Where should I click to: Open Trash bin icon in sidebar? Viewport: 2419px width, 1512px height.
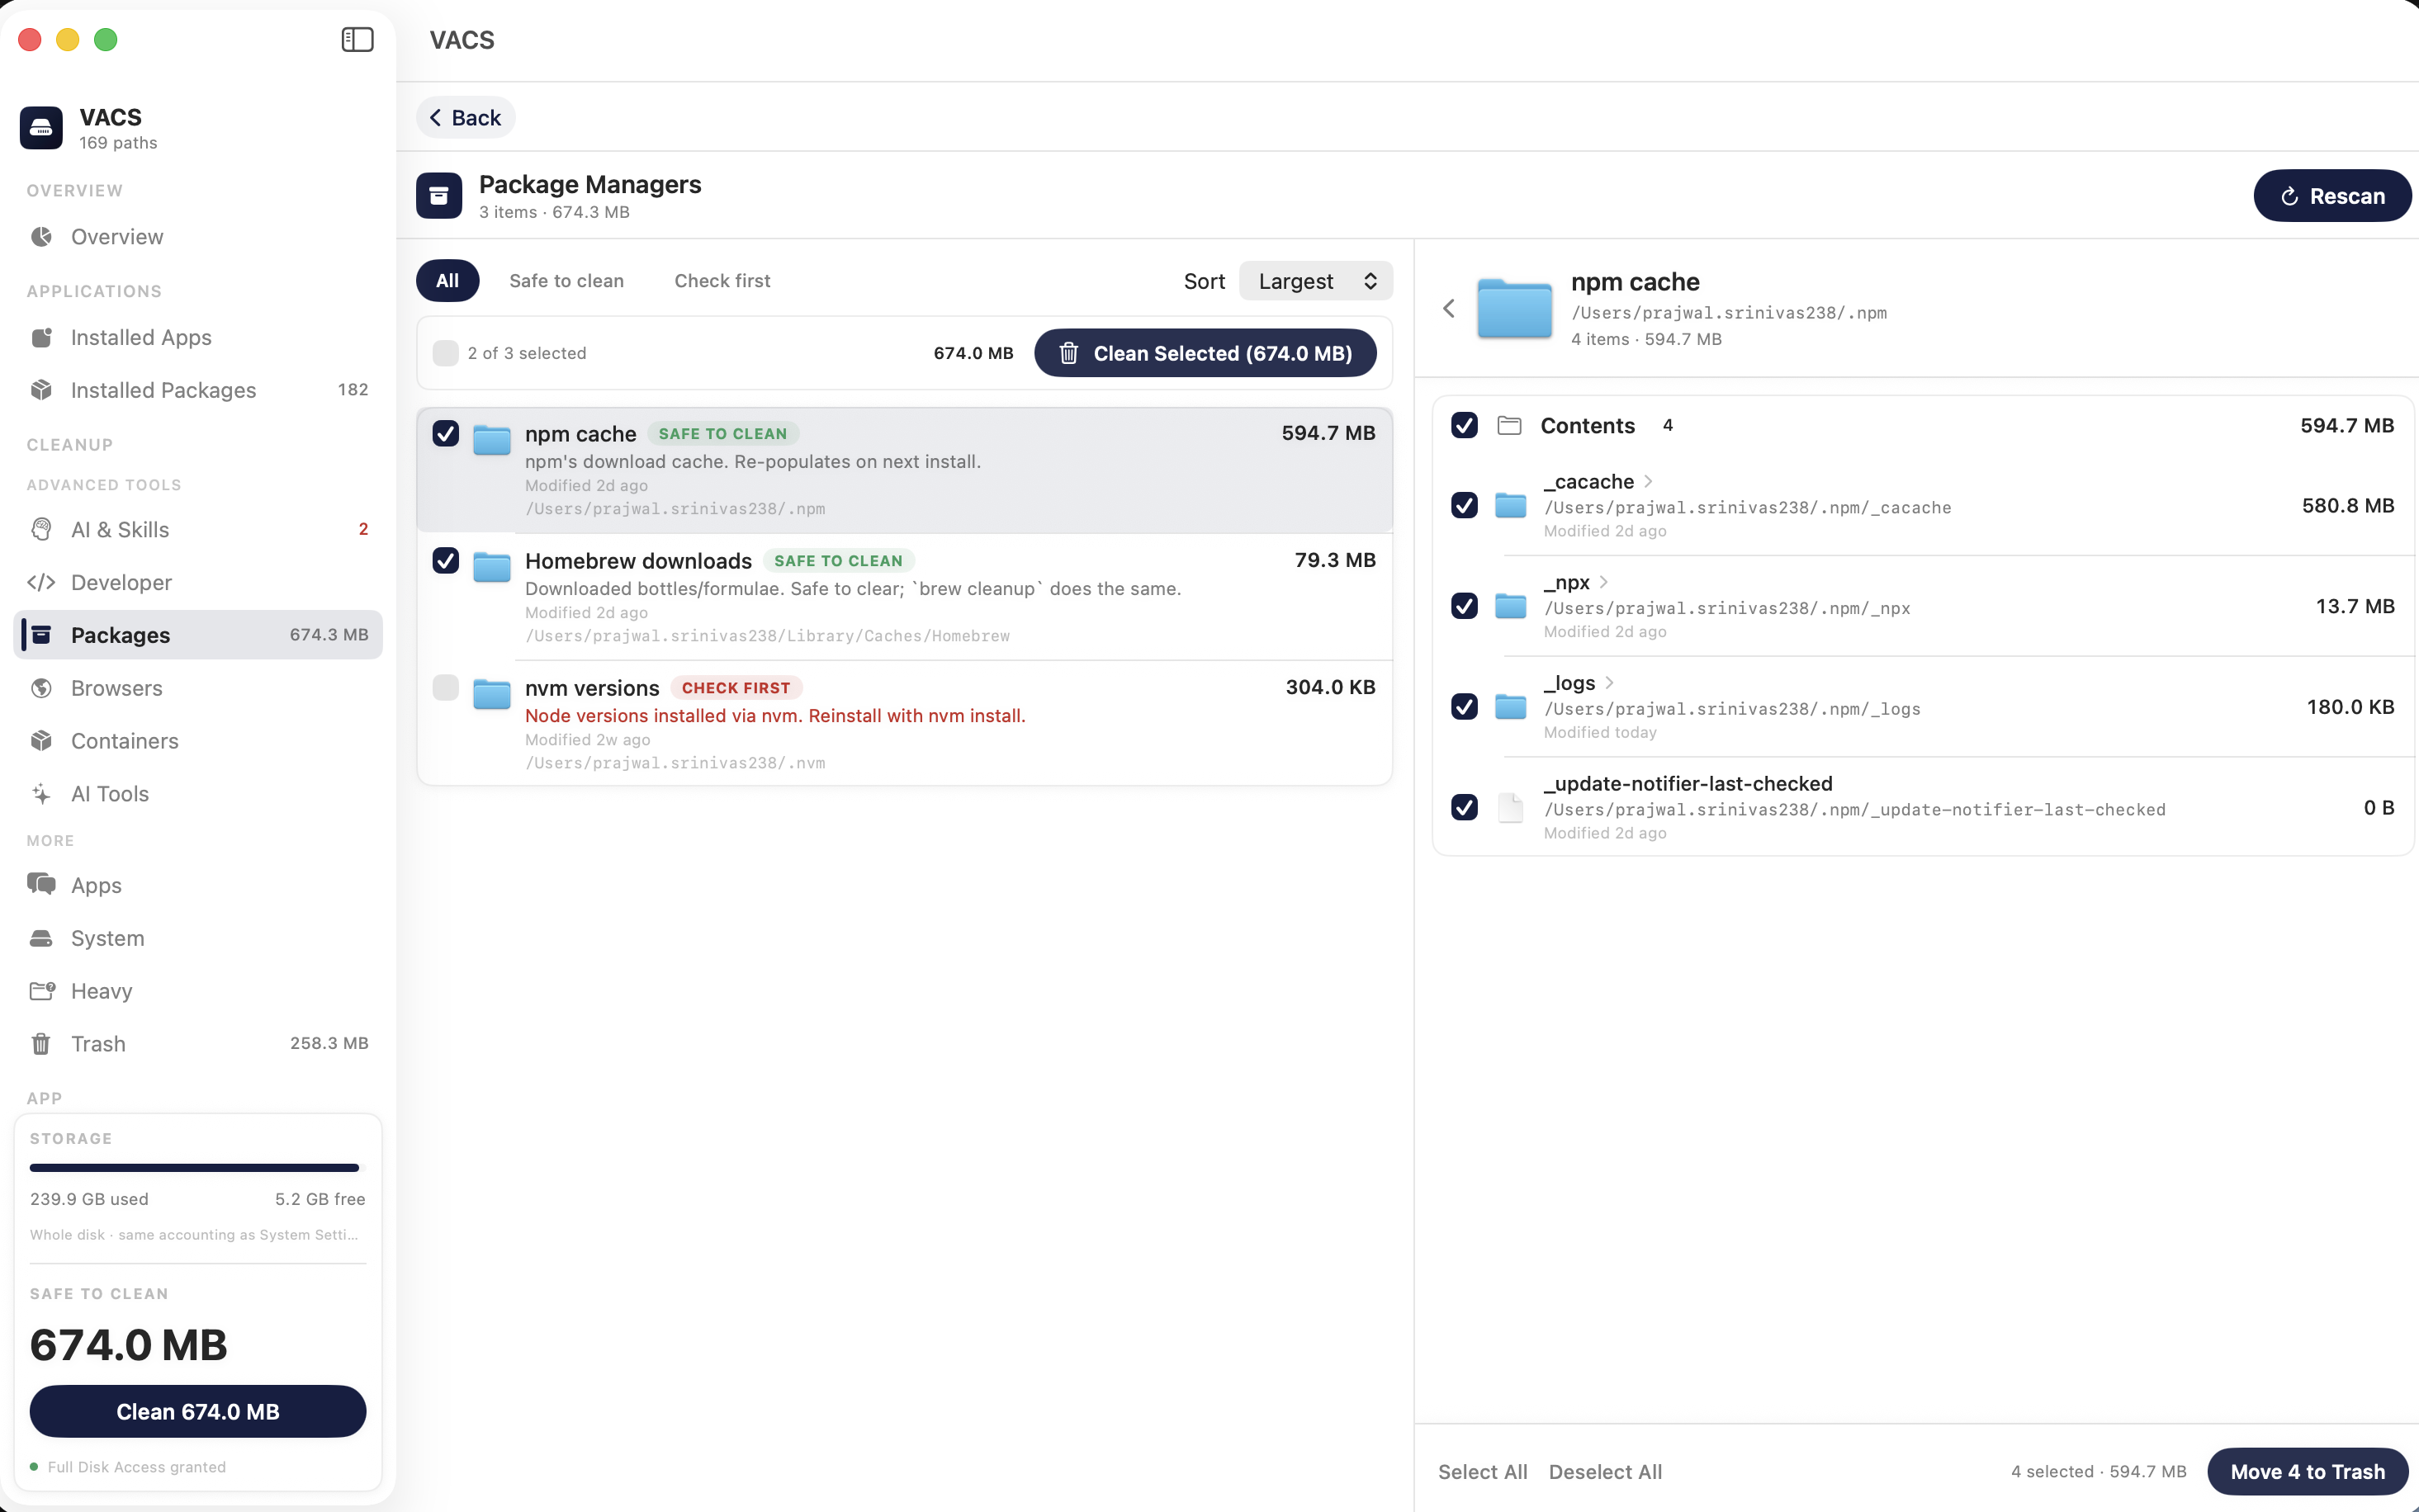[41, 1044]
